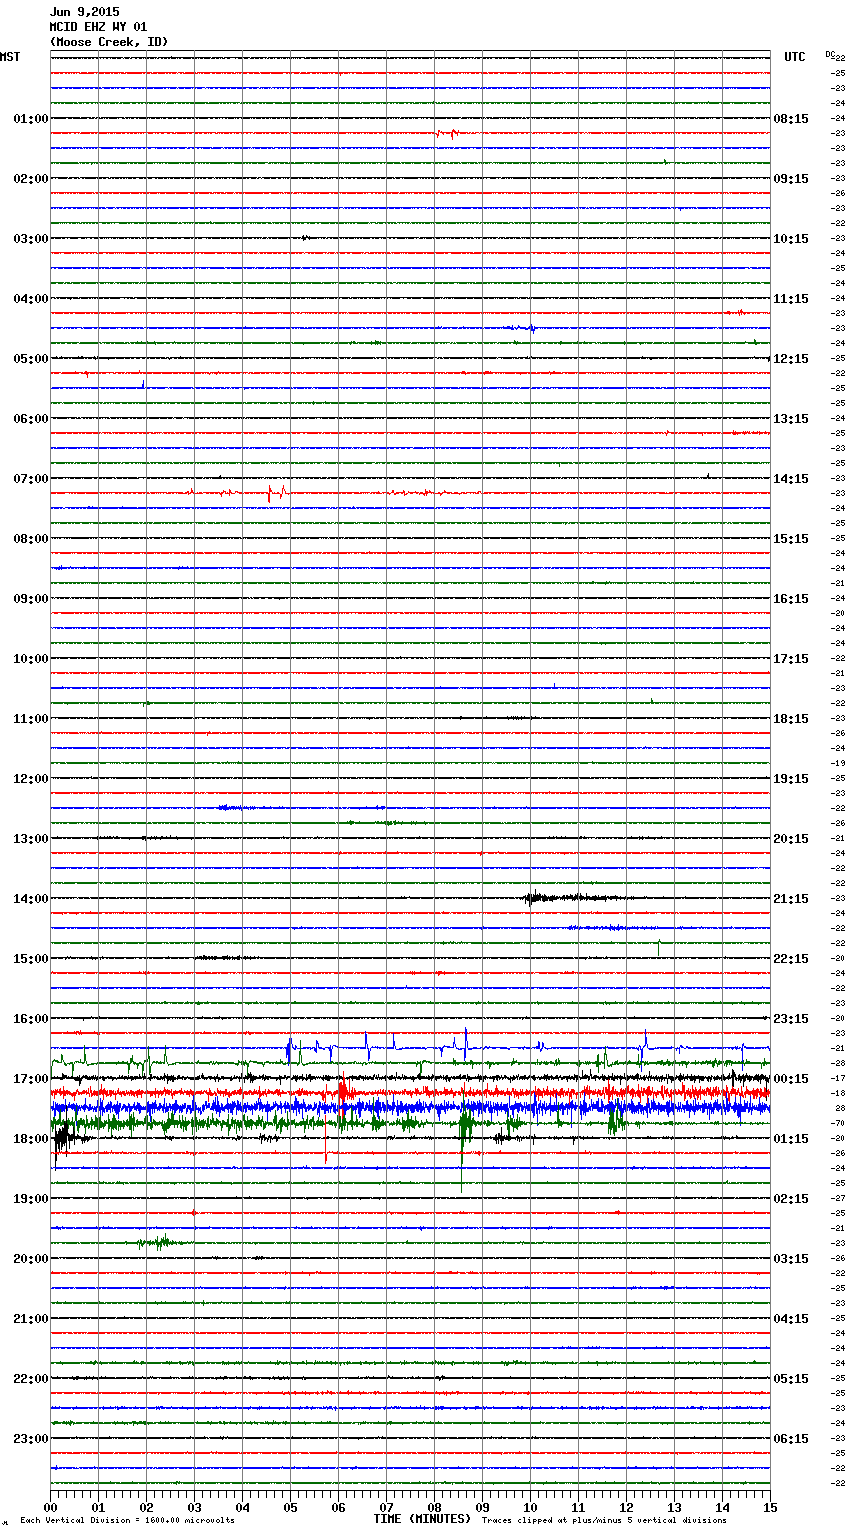Click the "22:15" UTC time label
Image resolution: width=850 pixels, height=1534 pixels.
pos(791,959)
